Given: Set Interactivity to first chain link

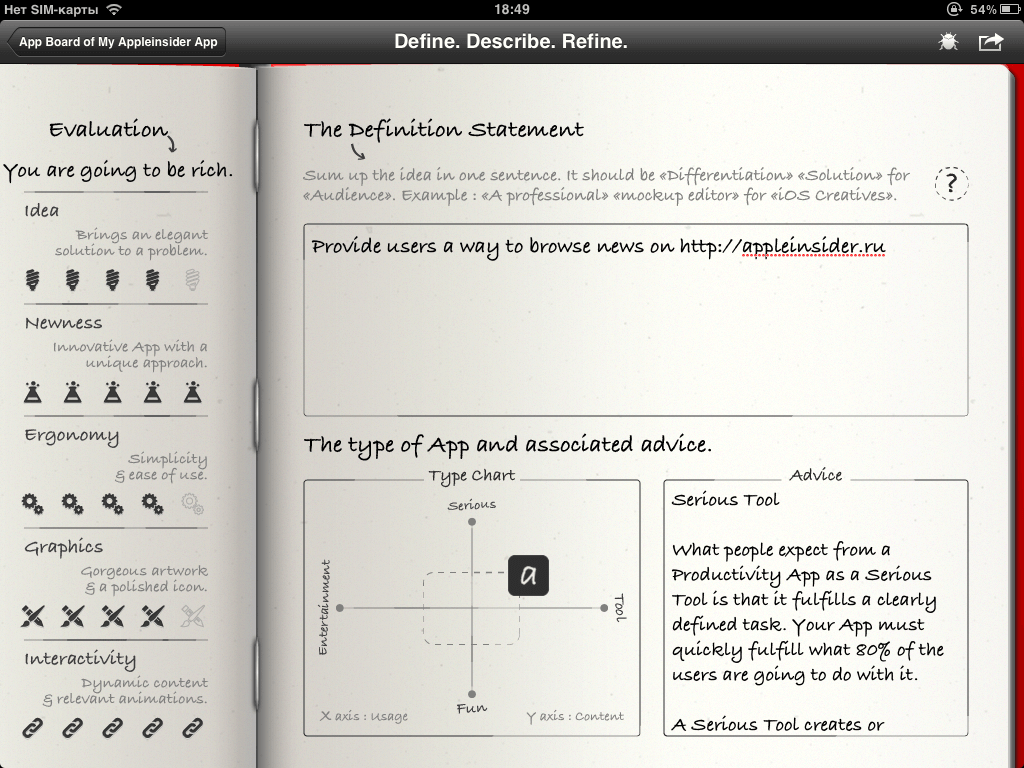Looking at the screenshot, I should (x=33, y=728).
